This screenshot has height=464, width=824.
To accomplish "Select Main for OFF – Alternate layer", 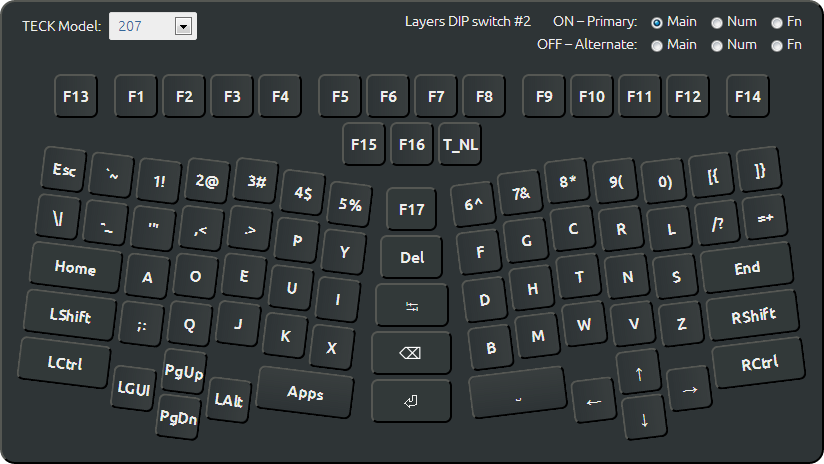I will (x=657, y=46).
